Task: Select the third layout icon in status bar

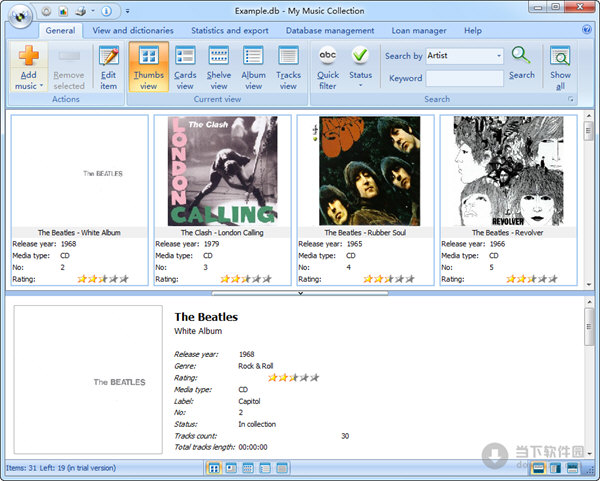Action: [572, 468]
